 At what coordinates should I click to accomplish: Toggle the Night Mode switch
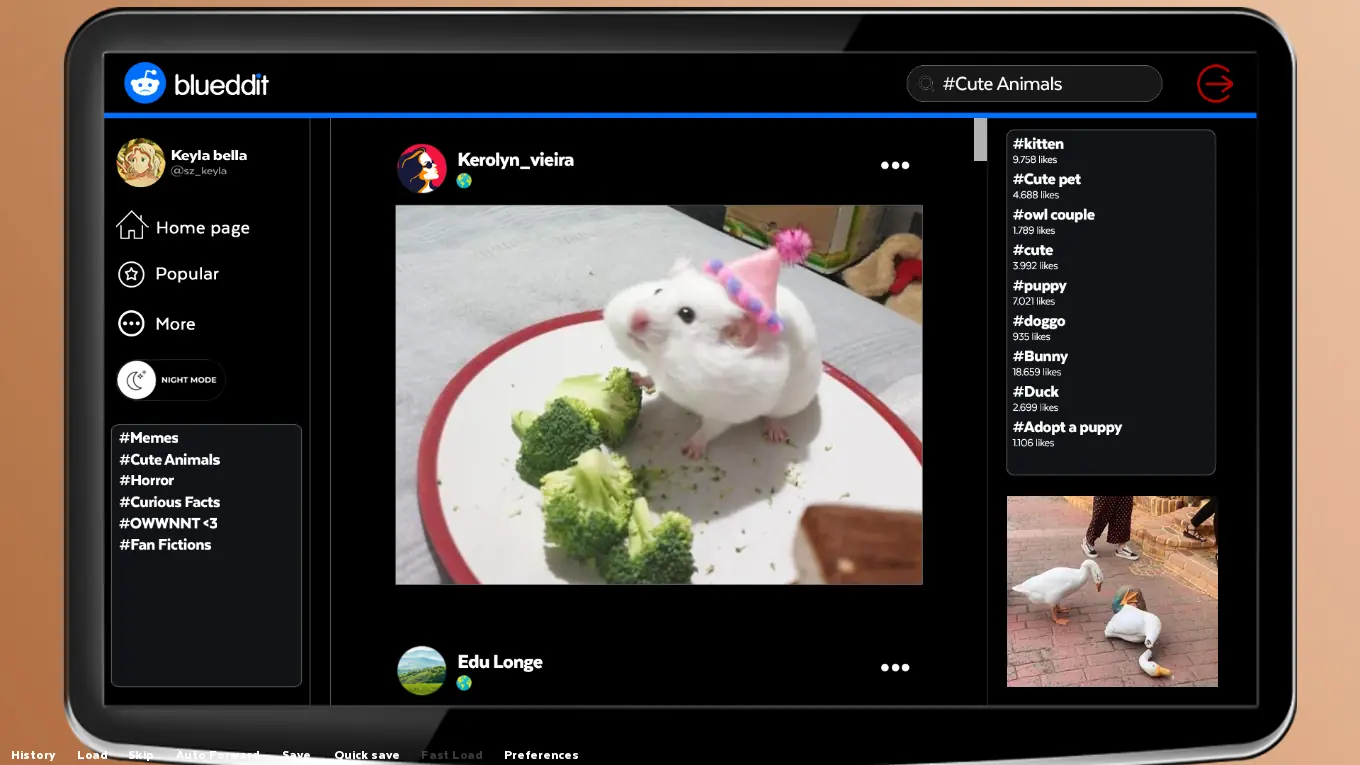[x=170, y=380]
